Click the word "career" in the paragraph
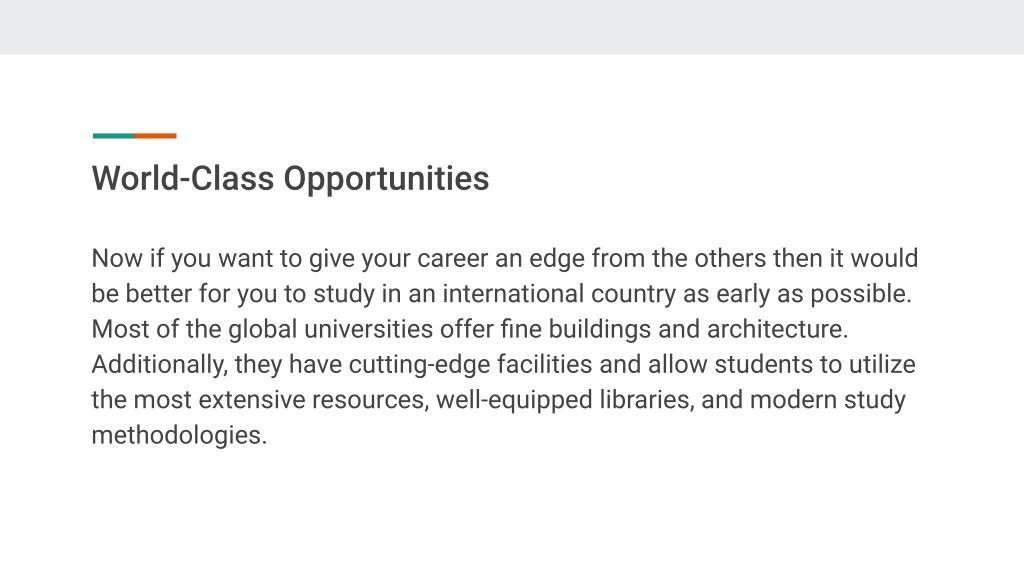This screenshot has width=1024, height=576. coord(453,259)
